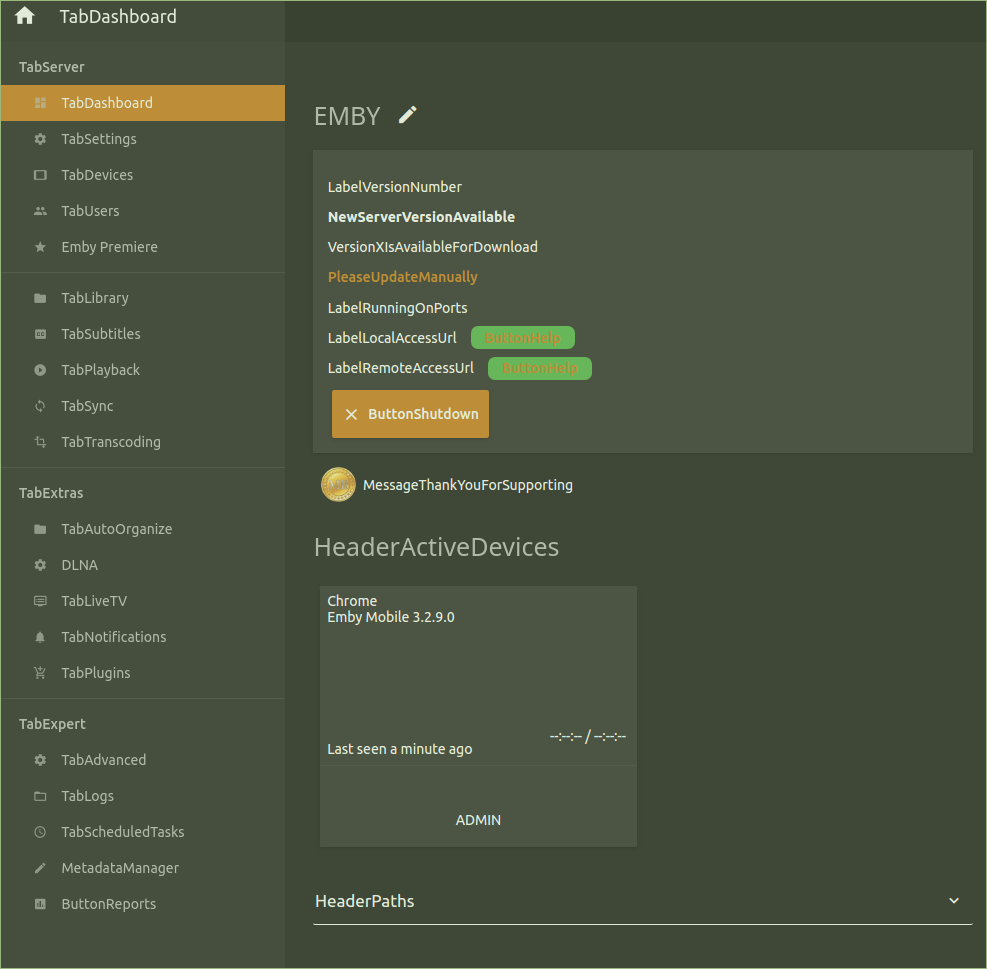Click the TabAutoOrganize folder icon
Image resolution: width=987 pixels, height=969 pixels.
click(40, 529)
